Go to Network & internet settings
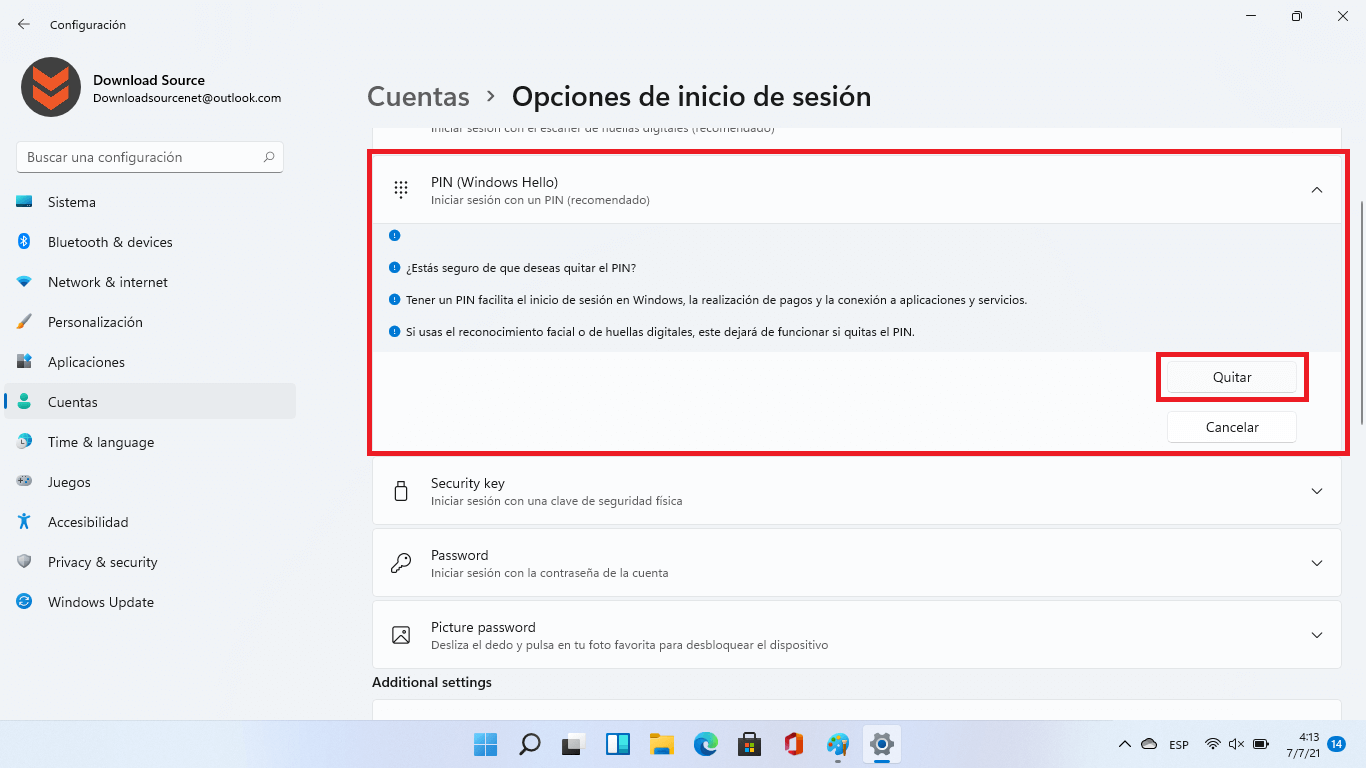1366x768 pixels. [150, 282]
